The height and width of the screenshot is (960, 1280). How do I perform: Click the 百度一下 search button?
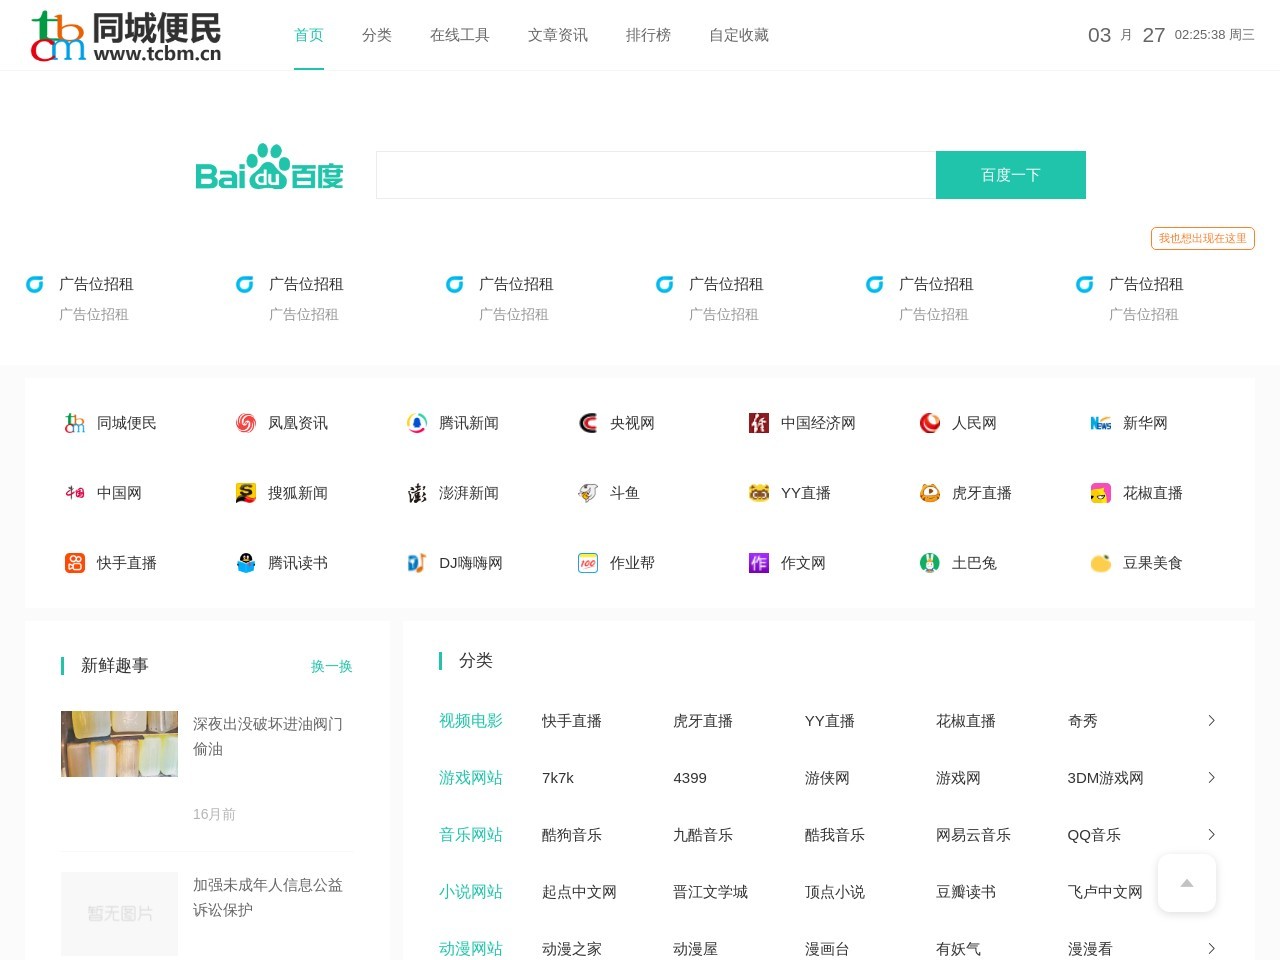tap(1010, 174)
